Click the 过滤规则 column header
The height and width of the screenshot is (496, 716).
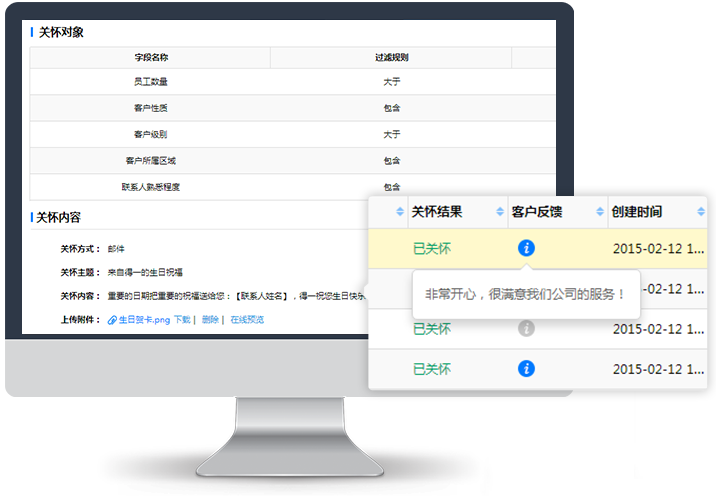click(x=391, y=58)
